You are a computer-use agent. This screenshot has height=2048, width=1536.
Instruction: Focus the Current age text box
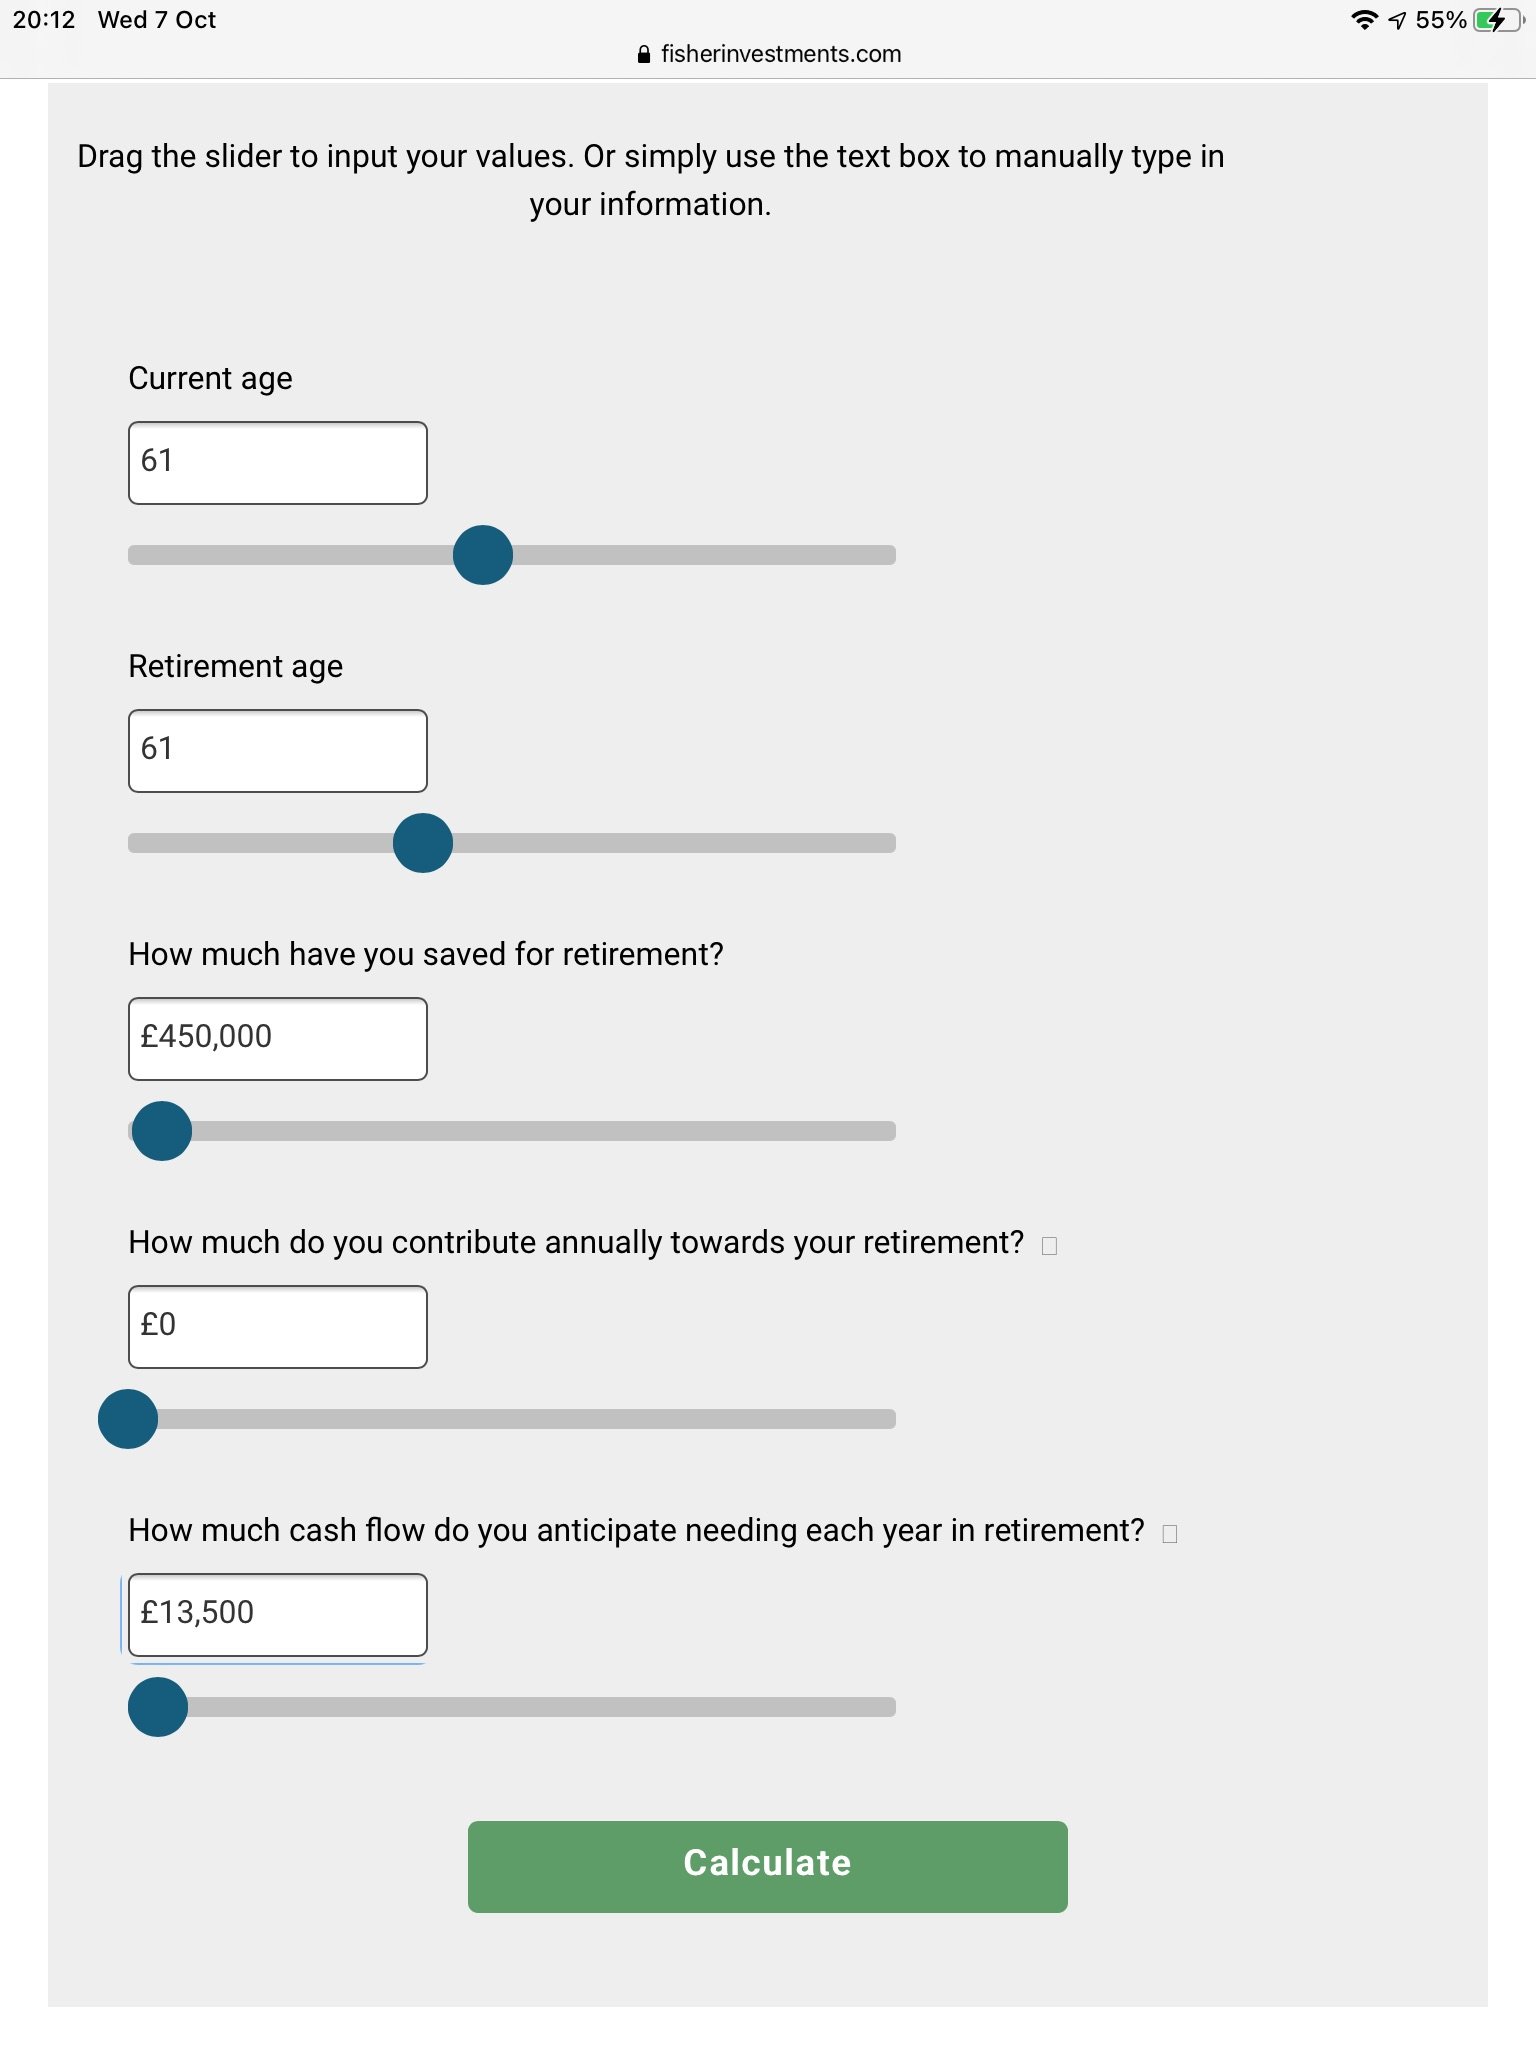[x=278, y=463]
